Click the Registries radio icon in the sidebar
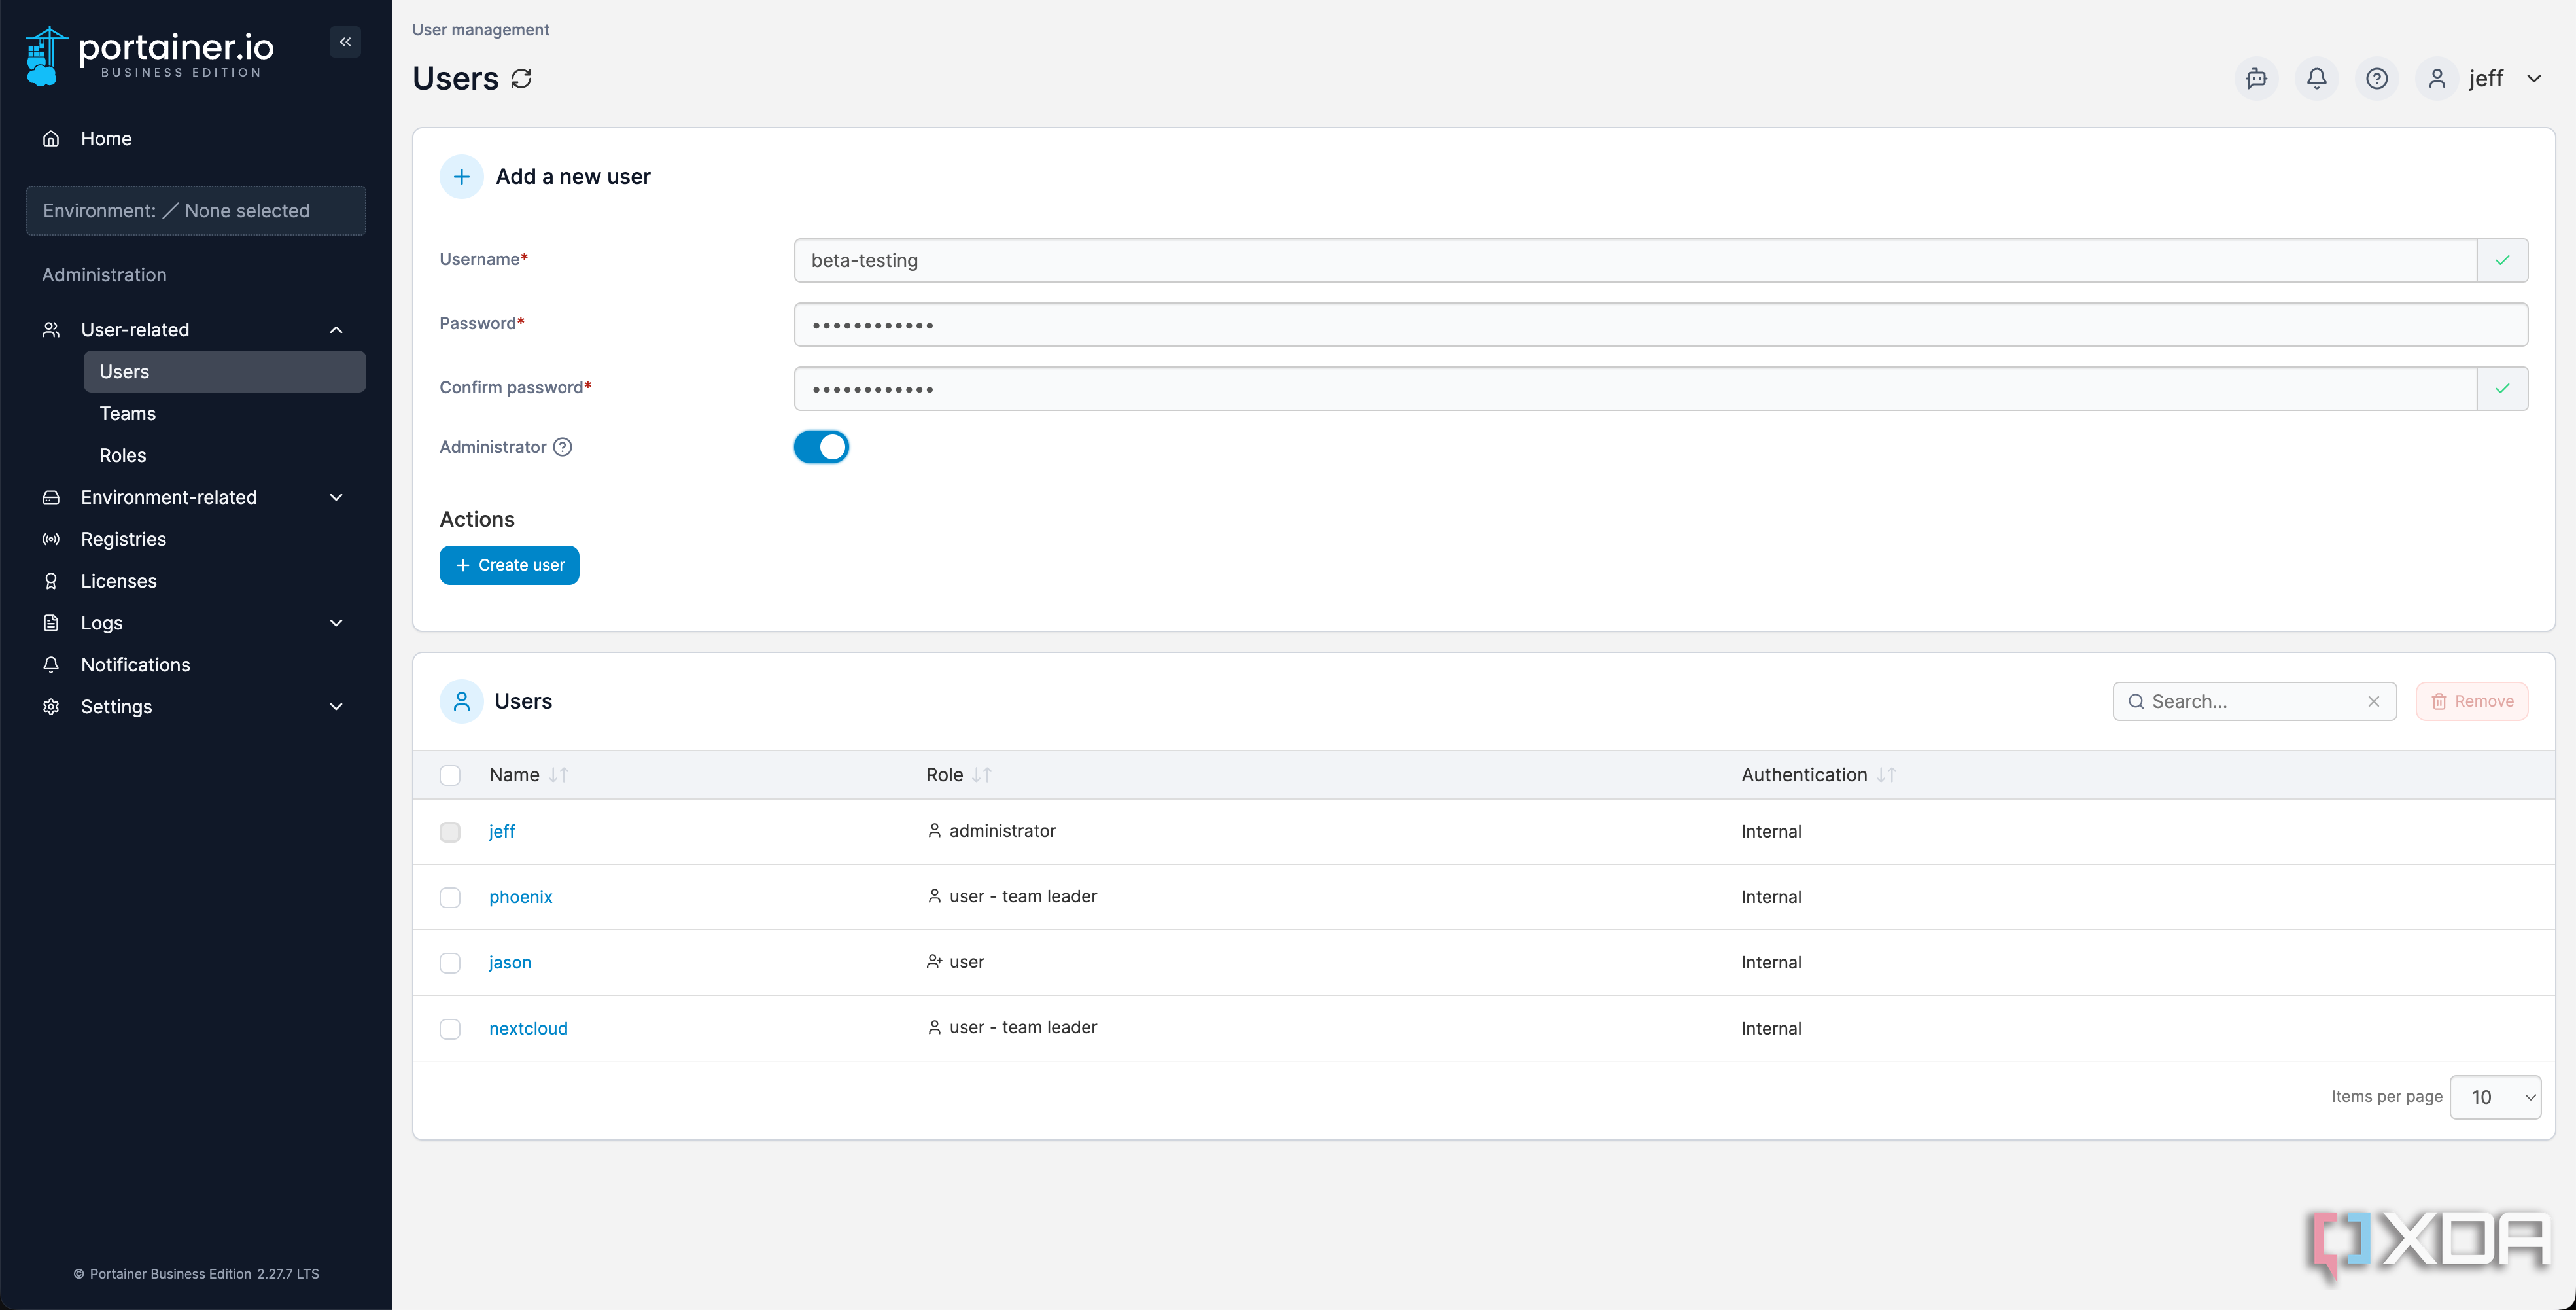The height and width of the screenshot is (1310, 2576). [51, 540]
